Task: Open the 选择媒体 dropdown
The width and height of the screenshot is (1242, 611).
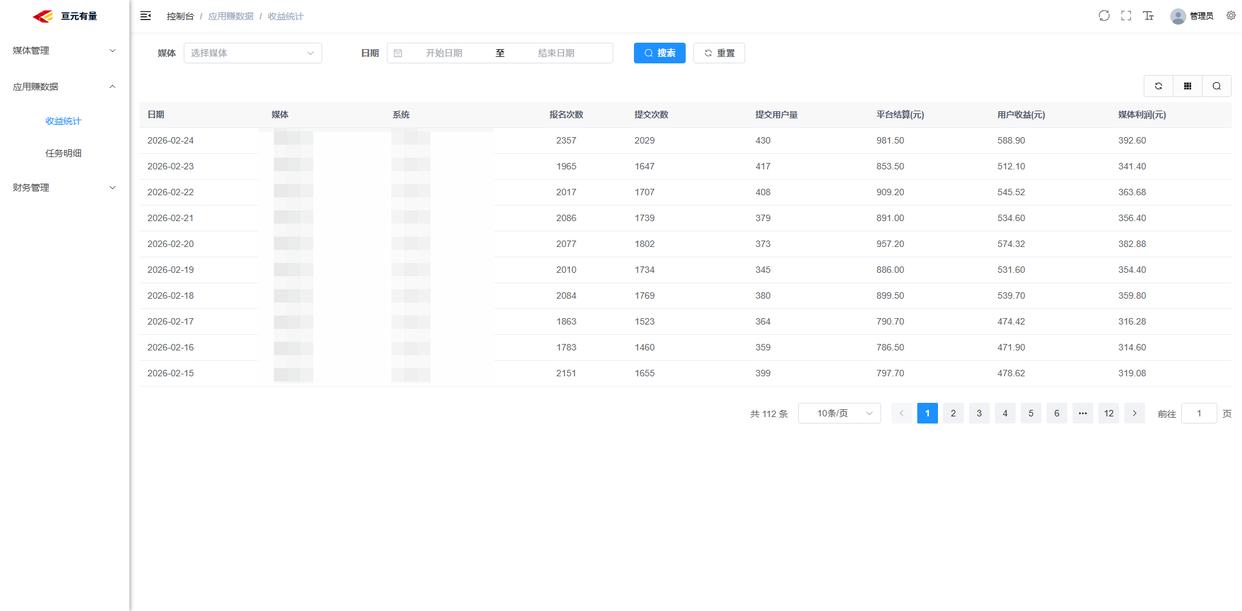Action: pyautogui.click(x=253, y=53)
